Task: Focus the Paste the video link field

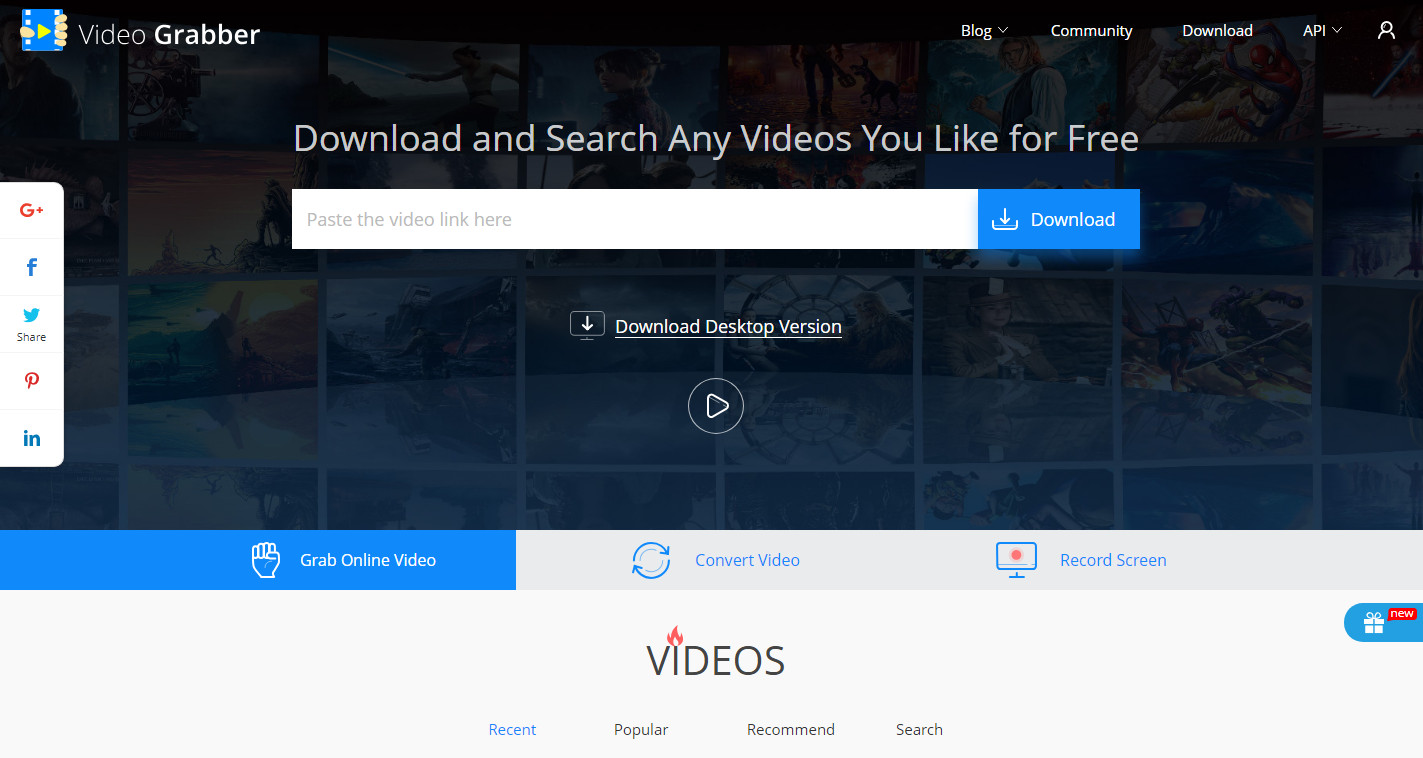Action: [635, 219]
